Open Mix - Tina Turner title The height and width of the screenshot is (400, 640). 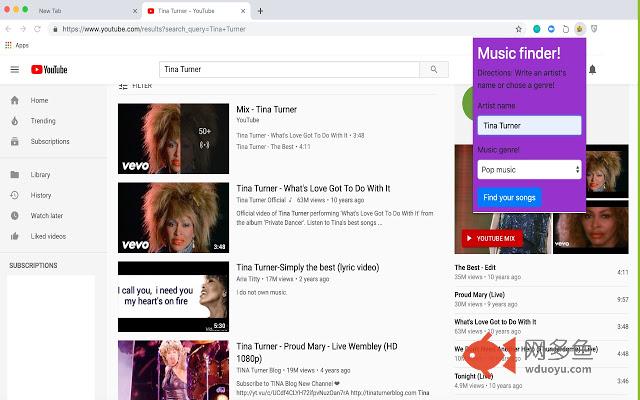267,109
